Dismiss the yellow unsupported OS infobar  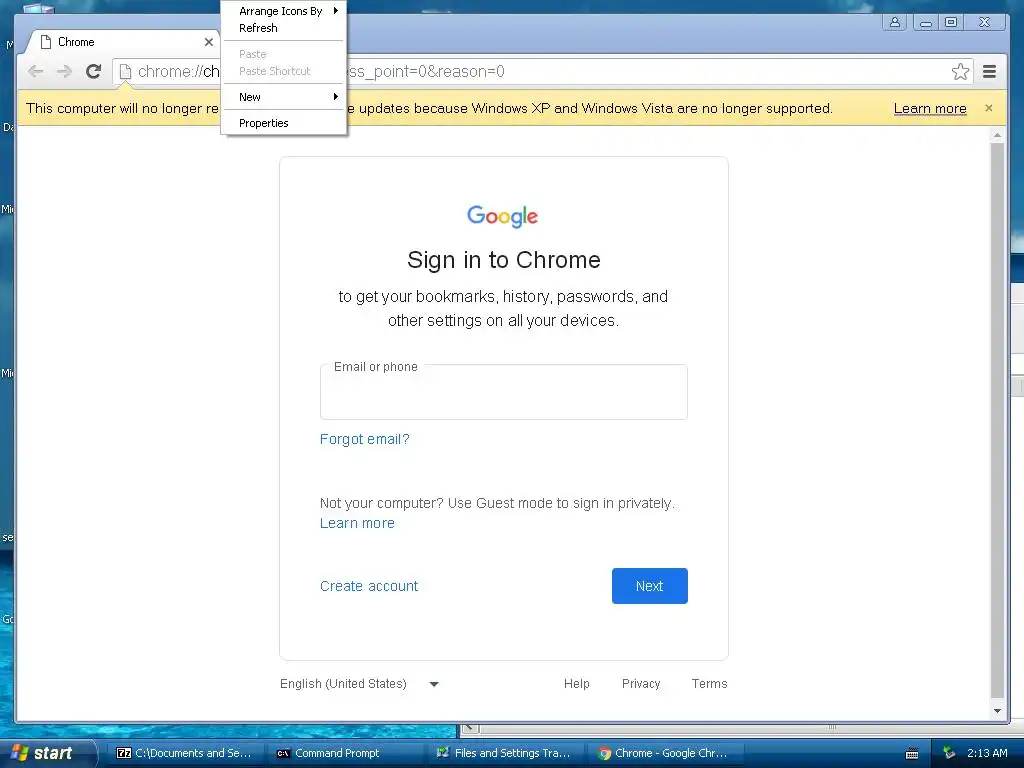pyautogui.click(x=989, y=108)
